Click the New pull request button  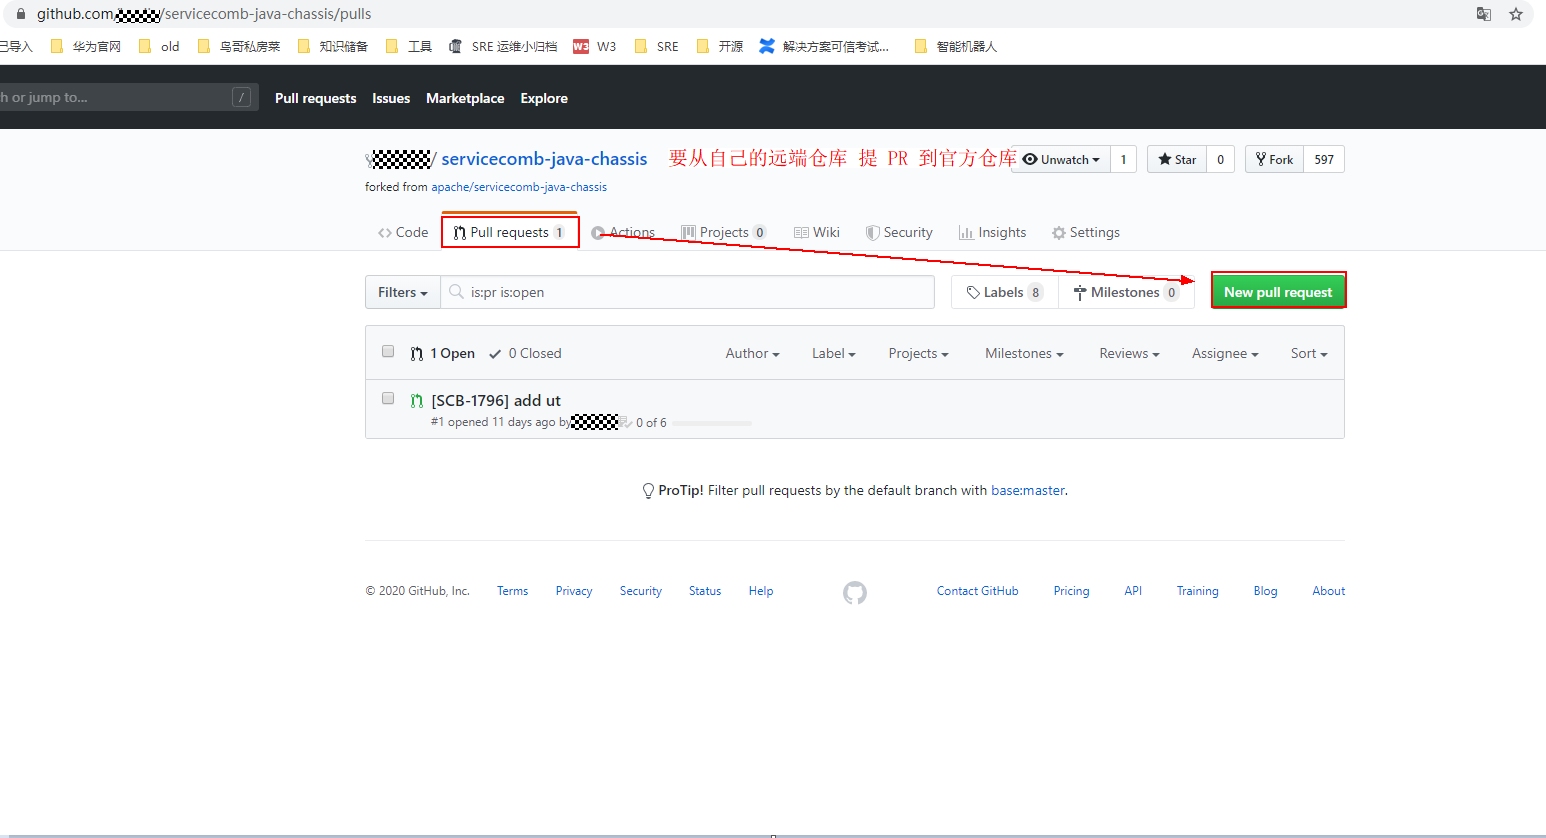click(x=1278, y=292)
